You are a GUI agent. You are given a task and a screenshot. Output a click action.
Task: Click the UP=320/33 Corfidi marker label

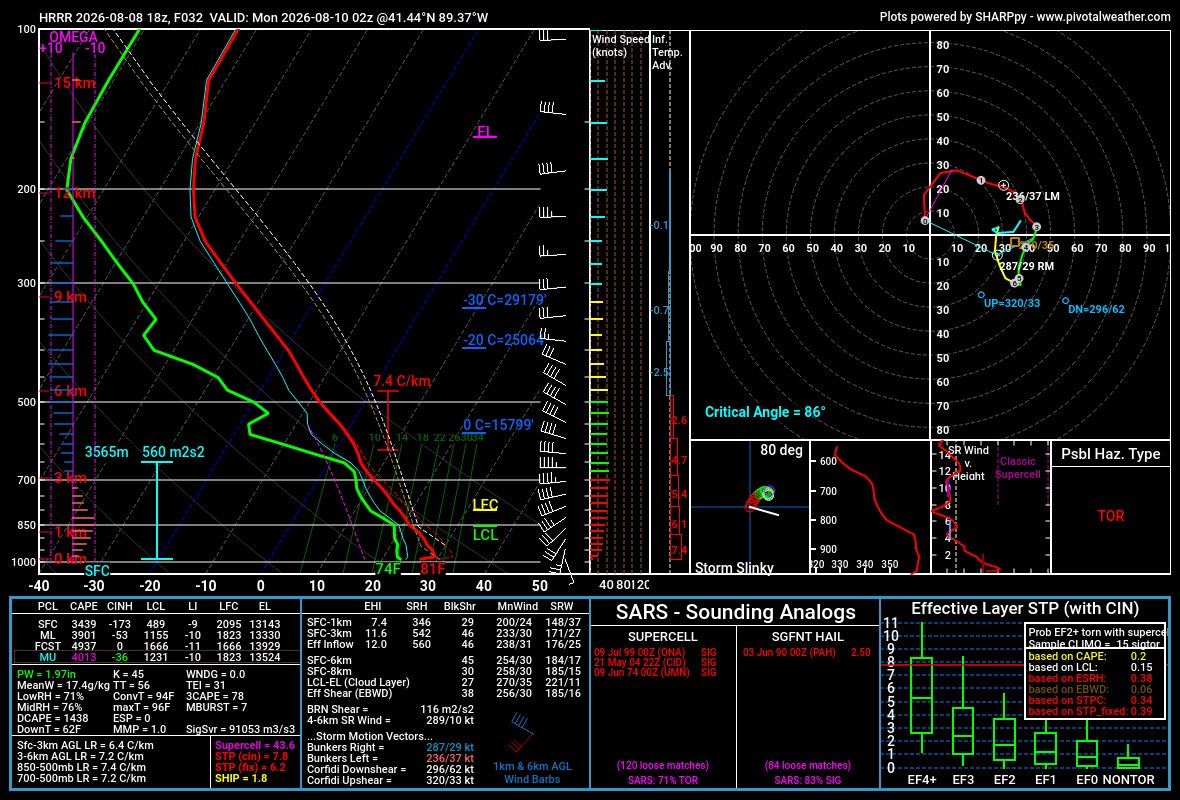tap(1012, 303)
